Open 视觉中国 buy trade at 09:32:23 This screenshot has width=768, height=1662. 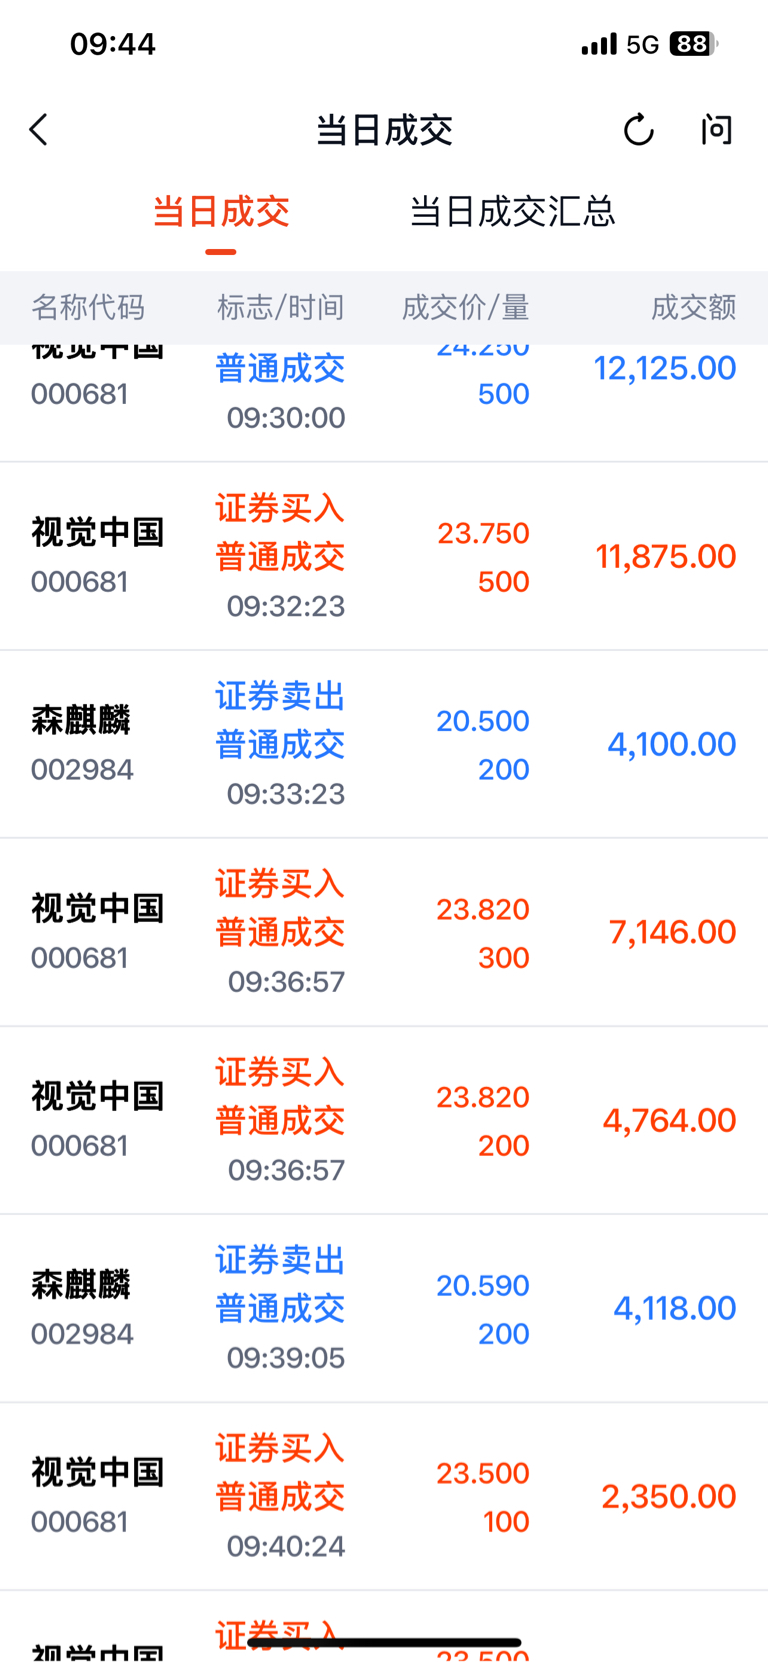pyautogui.click(x=384, y=557)
